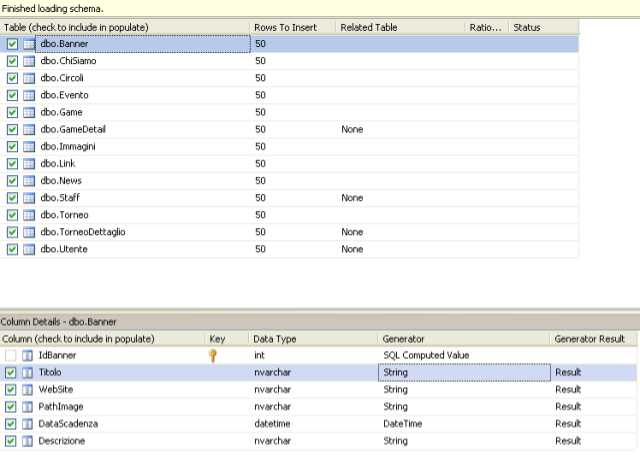
Task: Click the table icon next to dbo.Evento
Action: (x=29, y=95)
